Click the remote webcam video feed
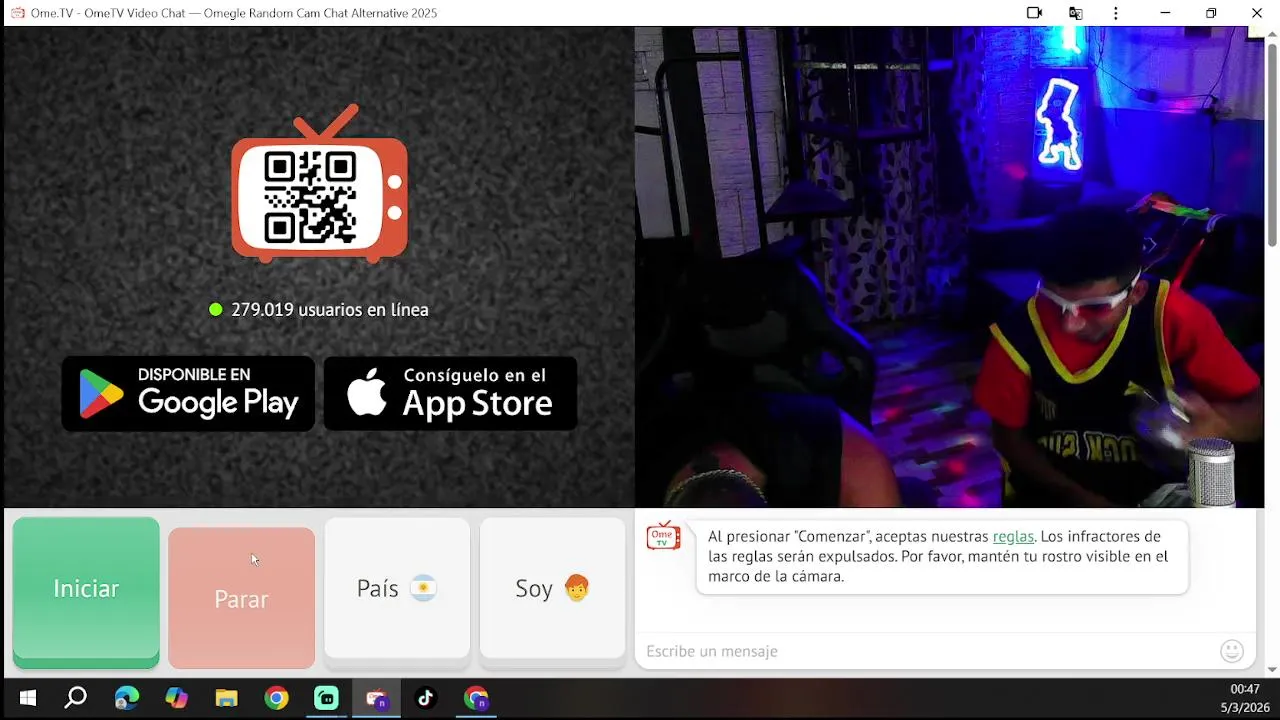 click(x=949, y=267)
